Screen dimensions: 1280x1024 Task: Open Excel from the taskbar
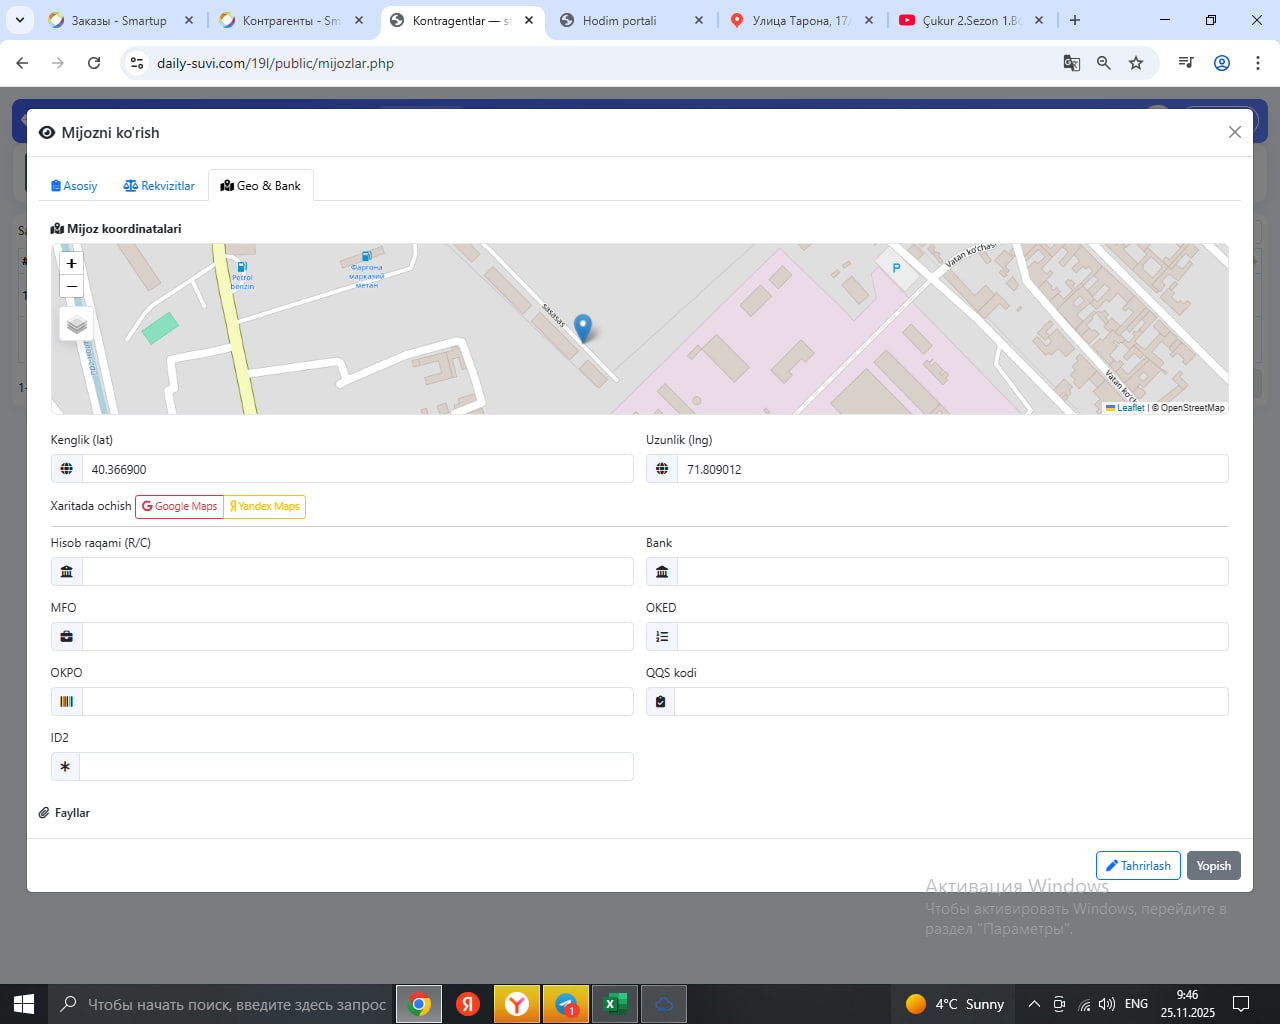[615, 1004]
